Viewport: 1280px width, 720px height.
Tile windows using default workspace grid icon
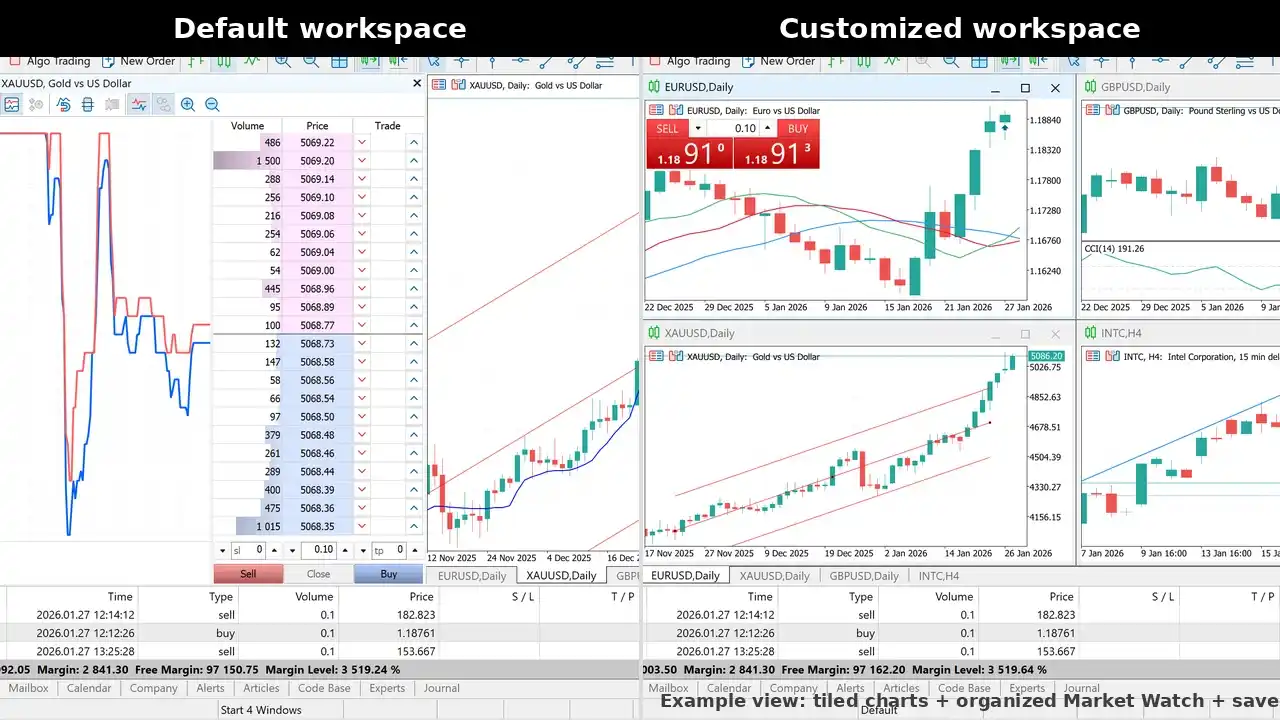(x=339, y=61)
